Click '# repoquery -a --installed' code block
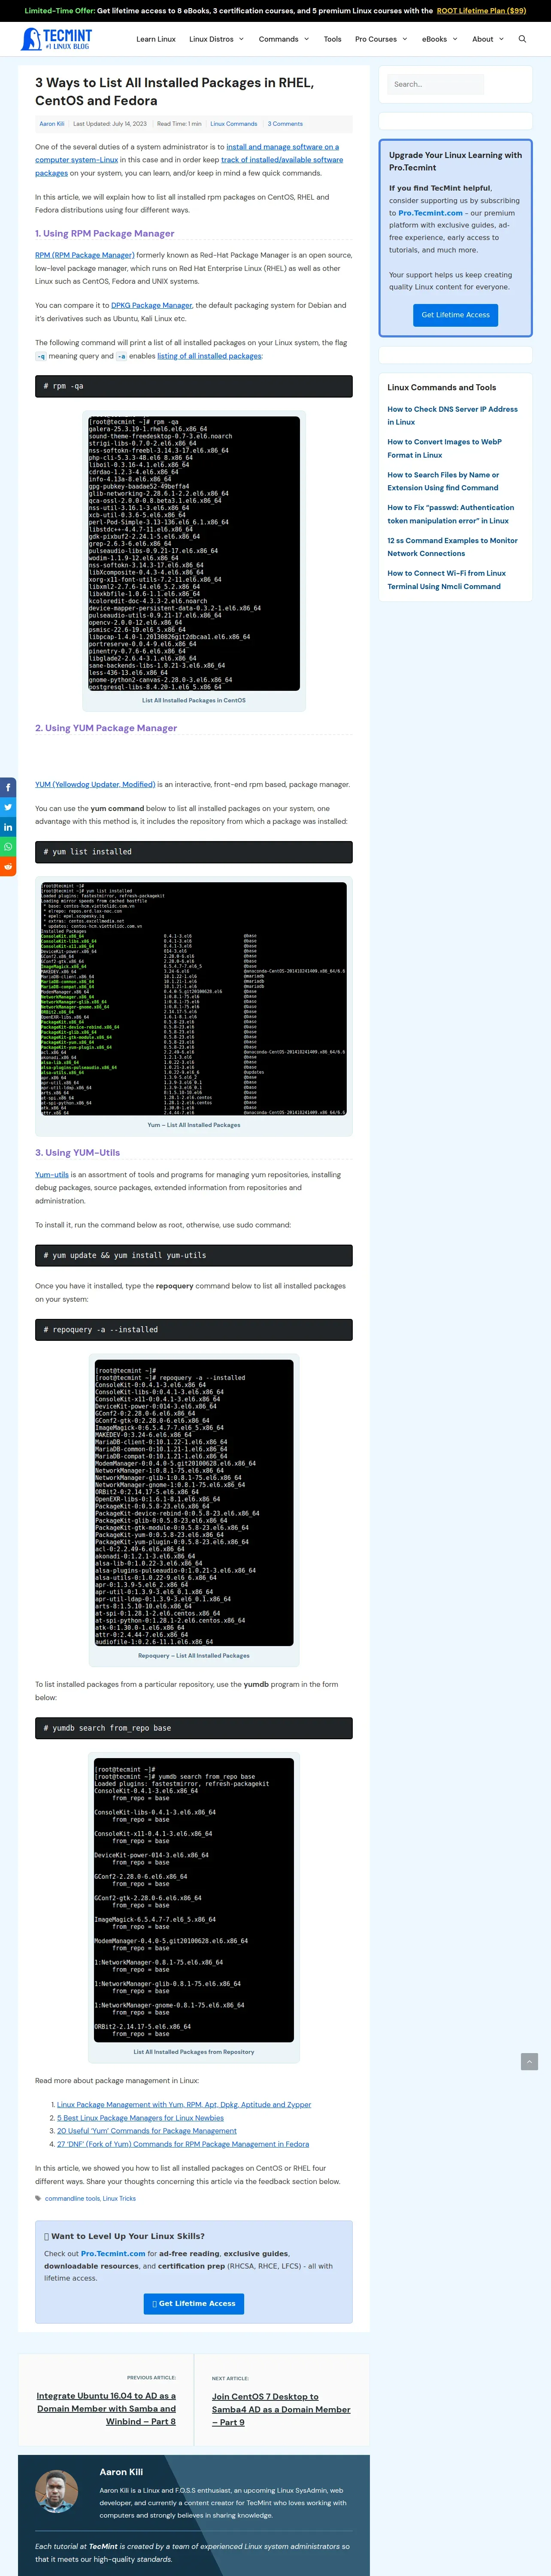The image size is (551, 2576). point(194,1330)
